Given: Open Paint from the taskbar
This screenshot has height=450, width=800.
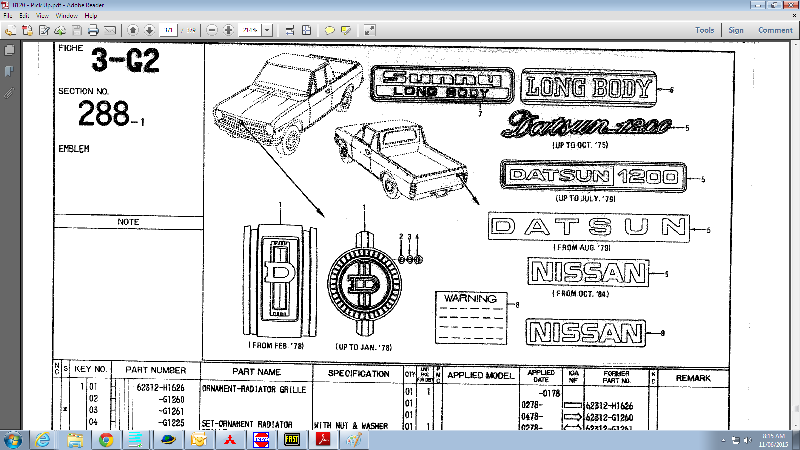Looking at the screenshot, I should pos(354,440).
